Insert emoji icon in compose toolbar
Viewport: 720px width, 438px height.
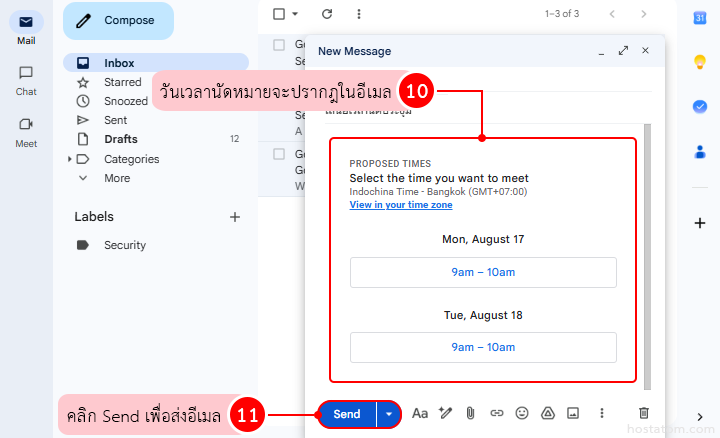tap(522, 413)
